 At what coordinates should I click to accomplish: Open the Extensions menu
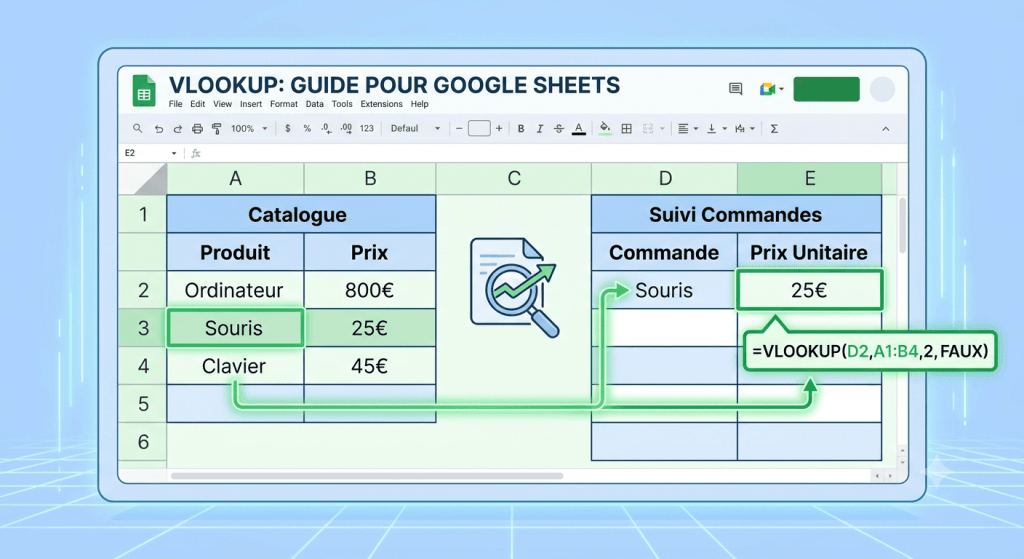[x=381, y=104]
